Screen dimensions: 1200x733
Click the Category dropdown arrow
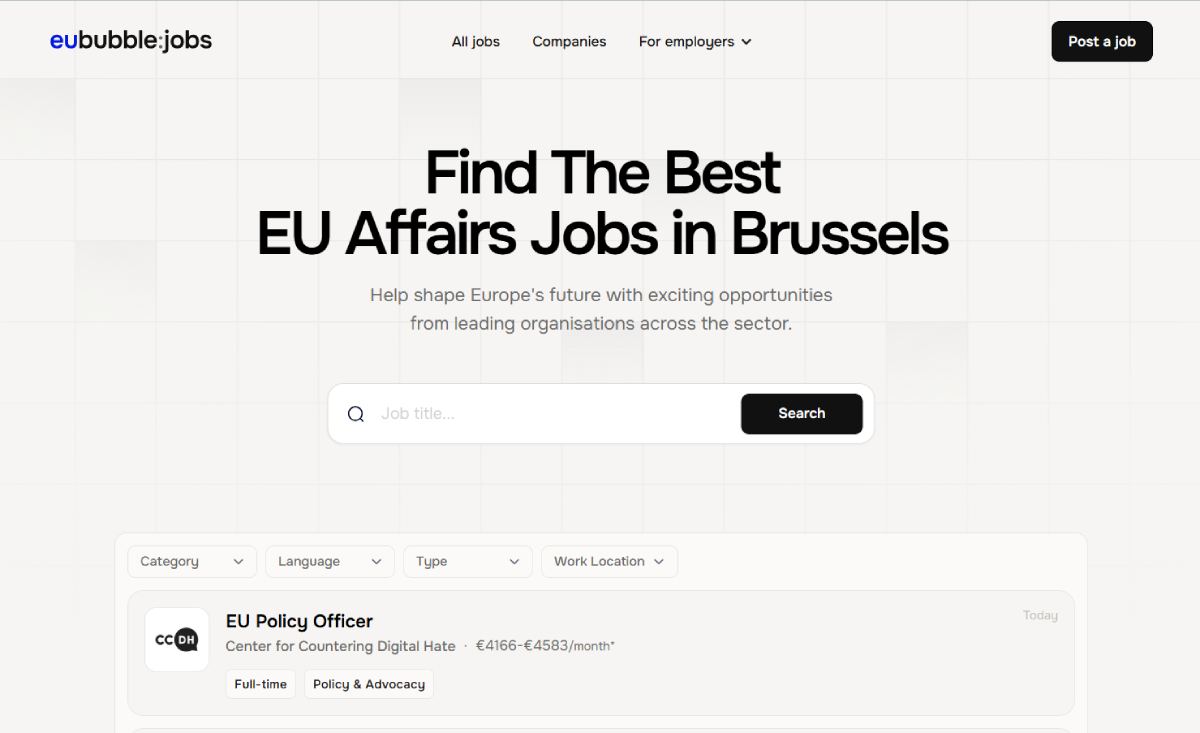pos(238,562)
